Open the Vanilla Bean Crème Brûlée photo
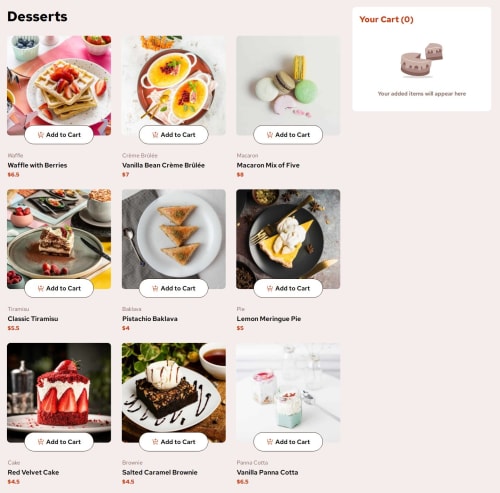Viewport: 500px width, 493px height. pyautogui.click(x=174, y=85)
